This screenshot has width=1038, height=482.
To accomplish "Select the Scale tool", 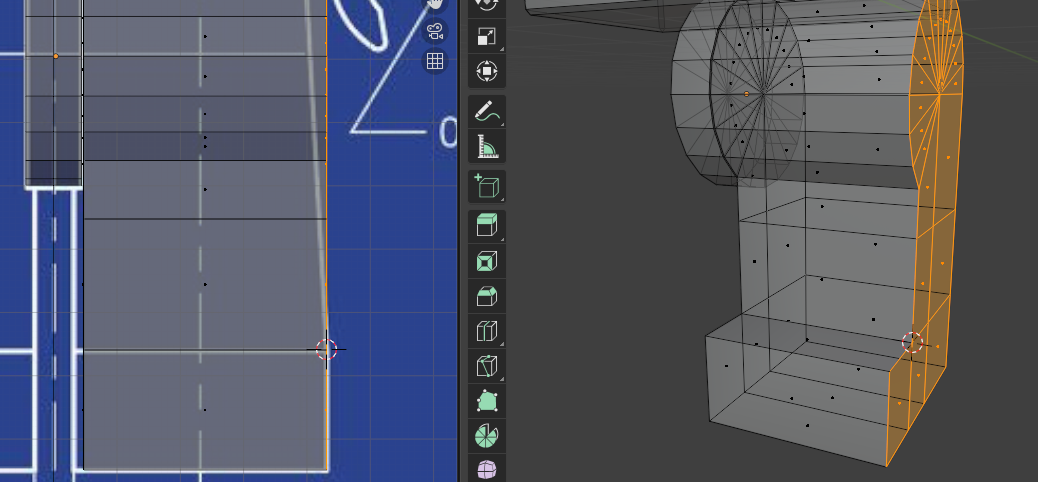I will coord(487,37).
